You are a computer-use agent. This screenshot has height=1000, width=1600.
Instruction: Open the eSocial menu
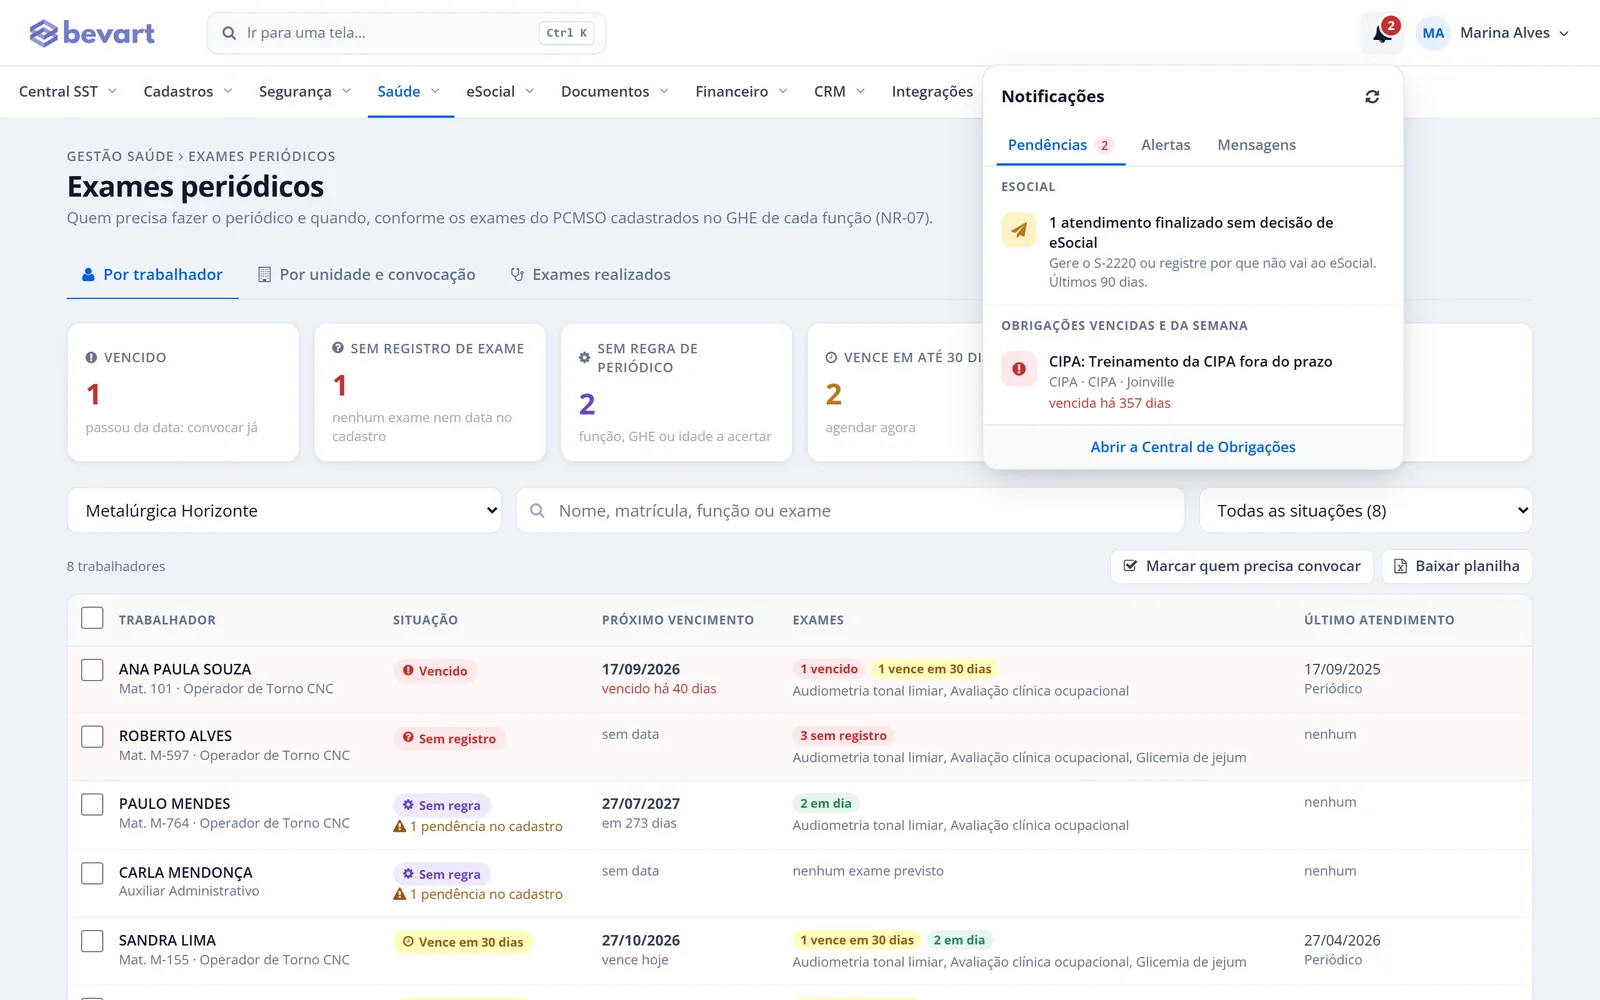[x=500, y=91]
